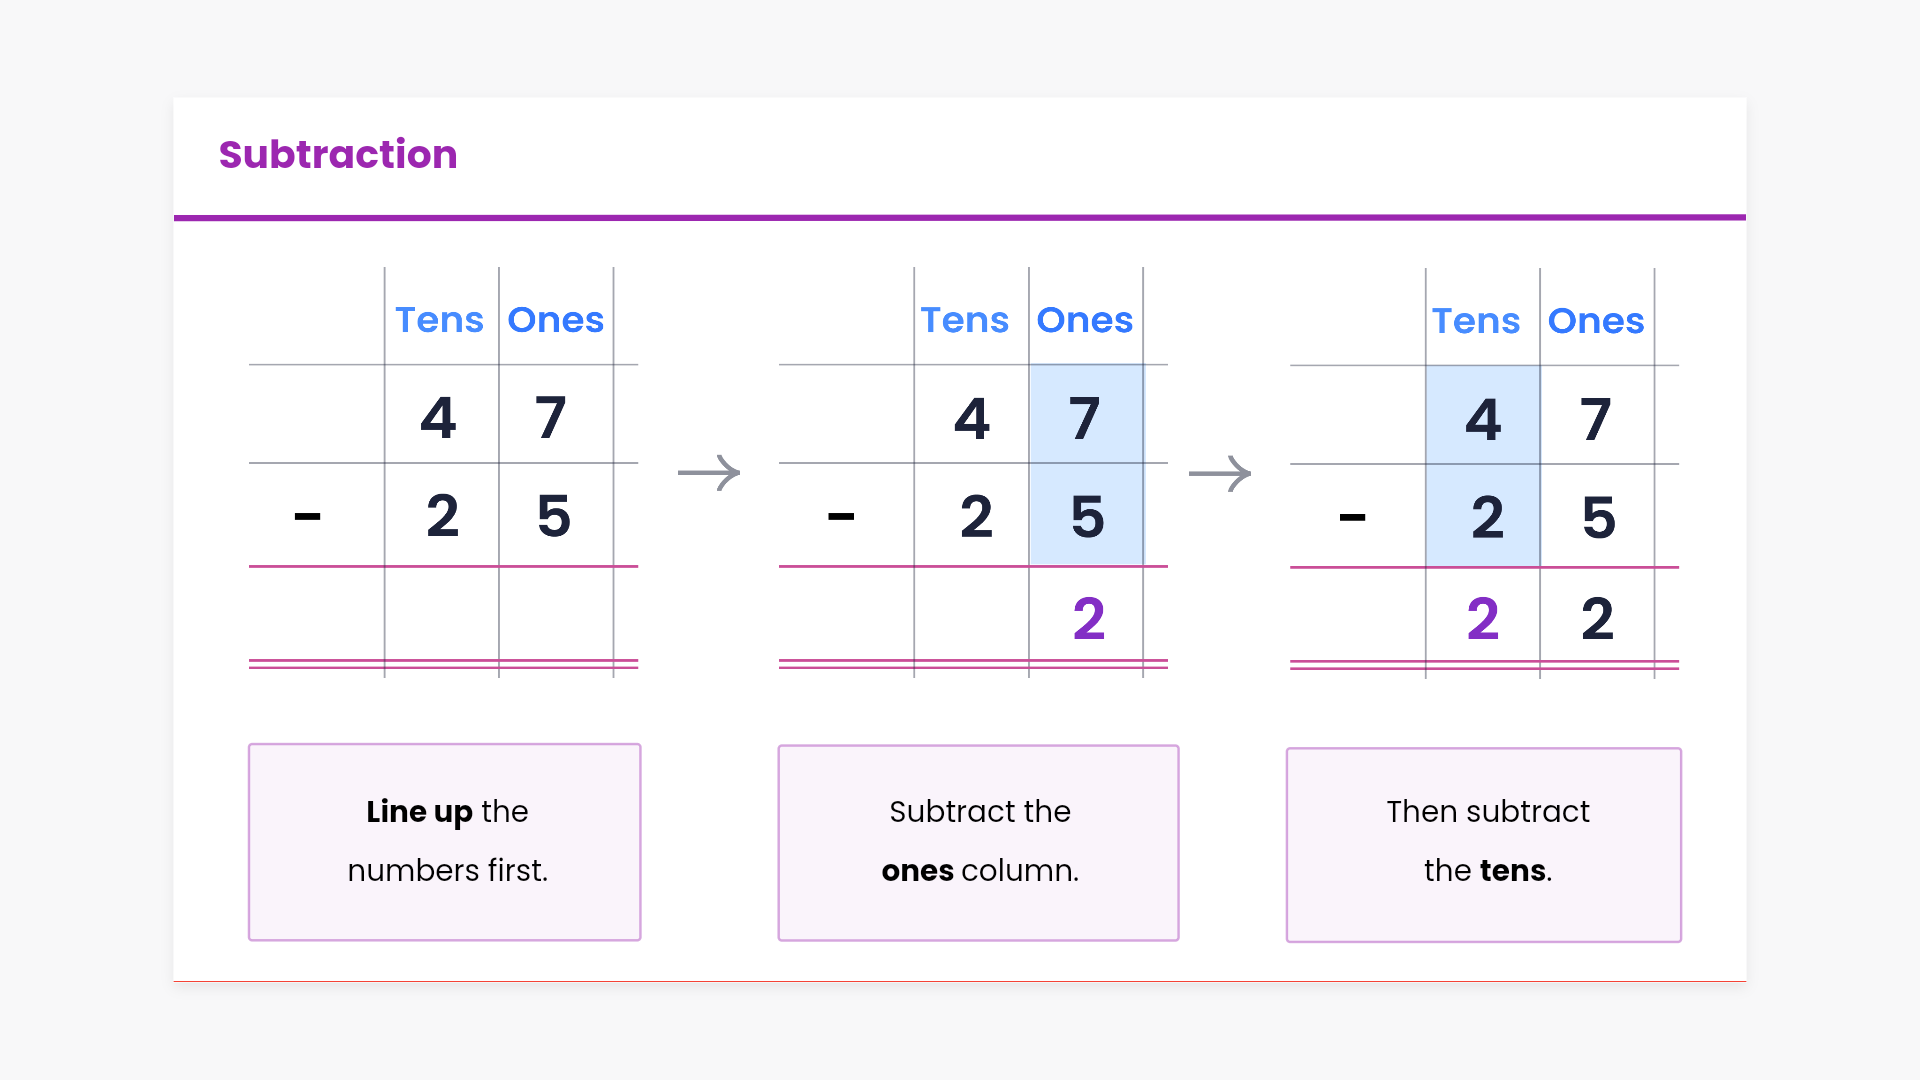Click the purple 2 answer in the third grid

[1483, 619]
